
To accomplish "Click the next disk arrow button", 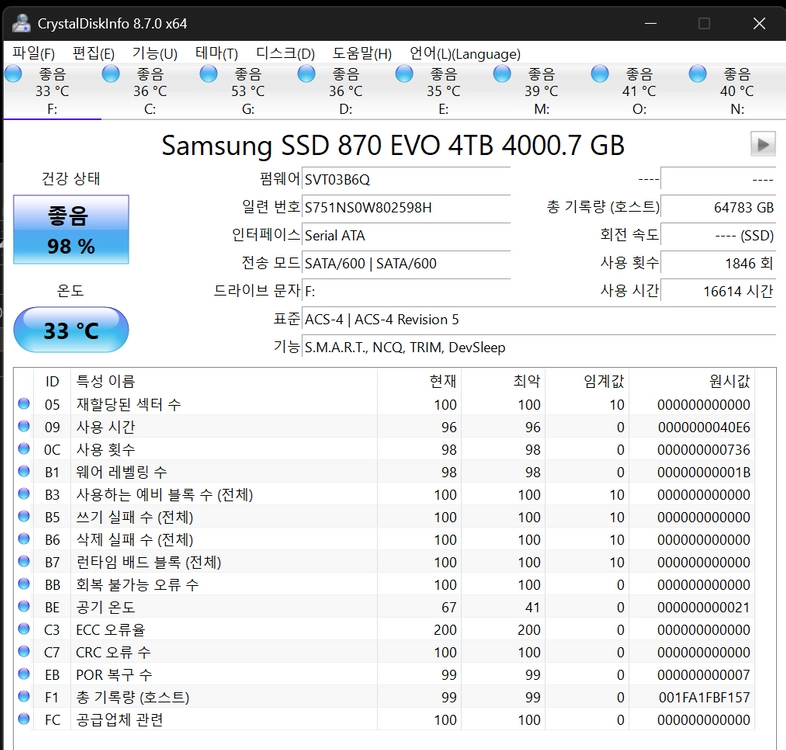I will tap(762, 144).
